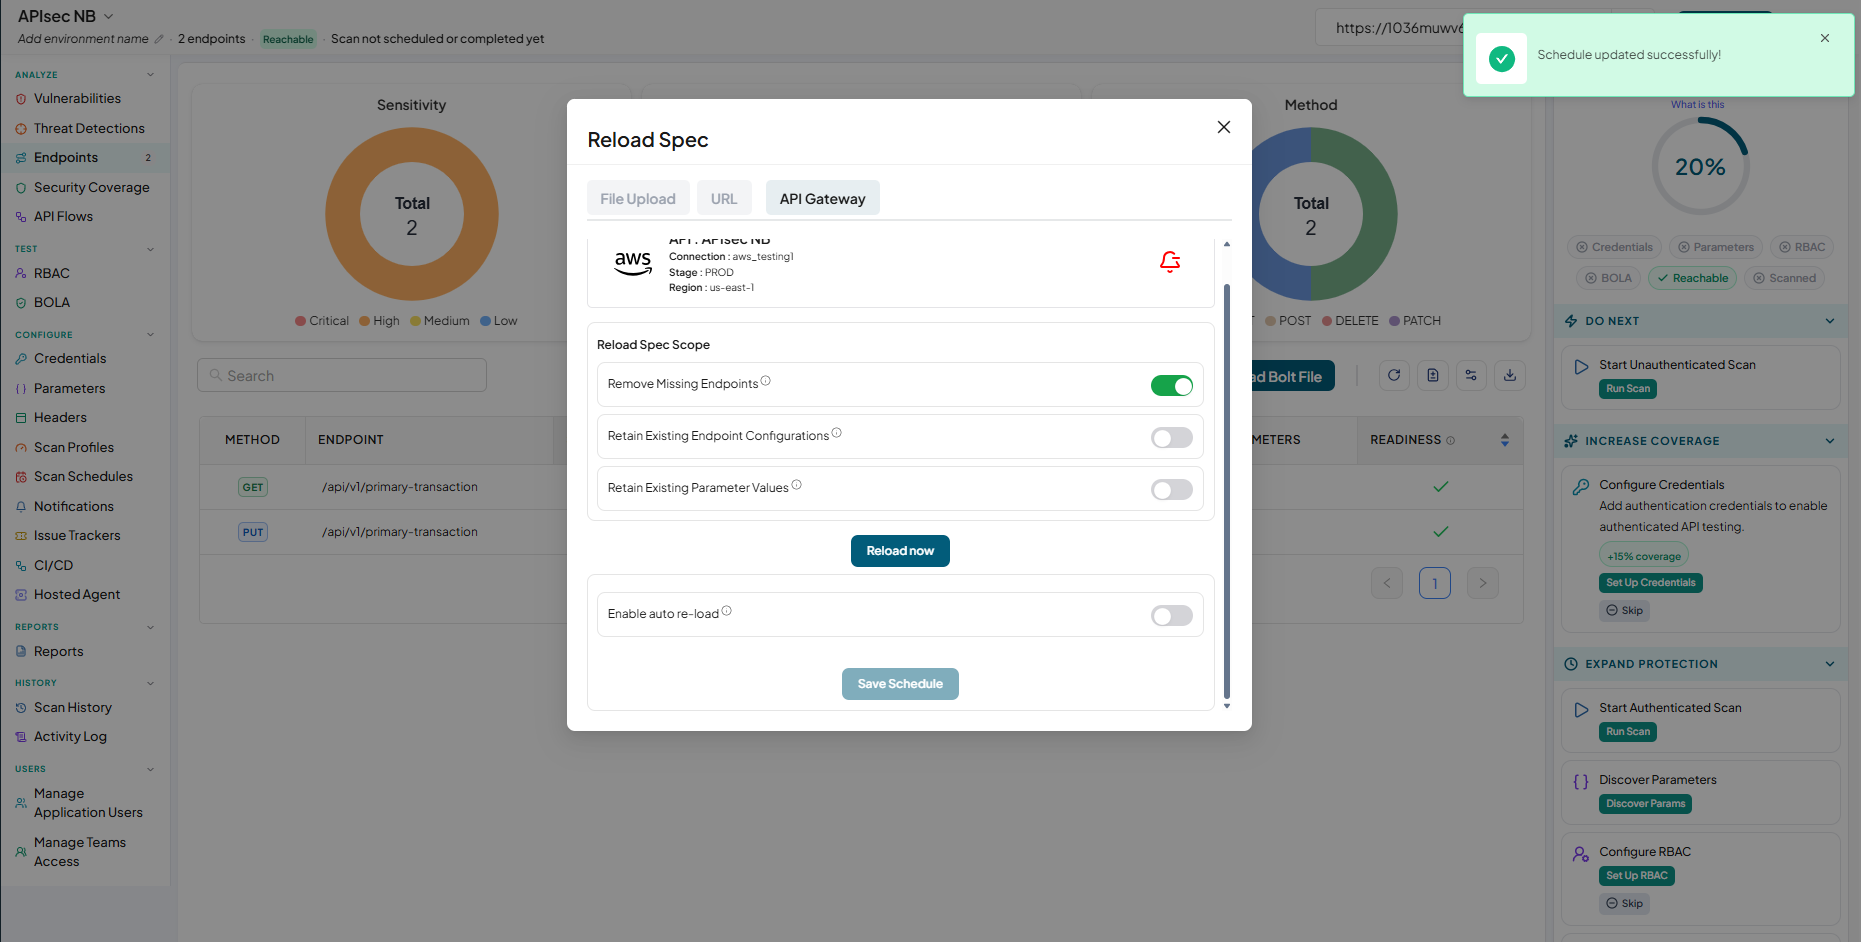
Task: Click the Save Schedule button
Action: (x=900, y=684)
